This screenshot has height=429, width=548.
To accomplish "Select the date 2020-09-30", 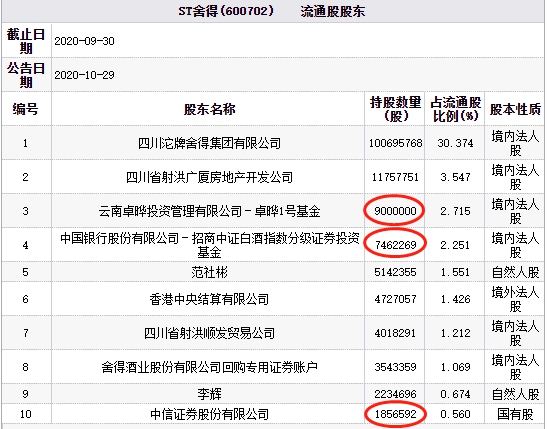I will [x=84, y=41].
